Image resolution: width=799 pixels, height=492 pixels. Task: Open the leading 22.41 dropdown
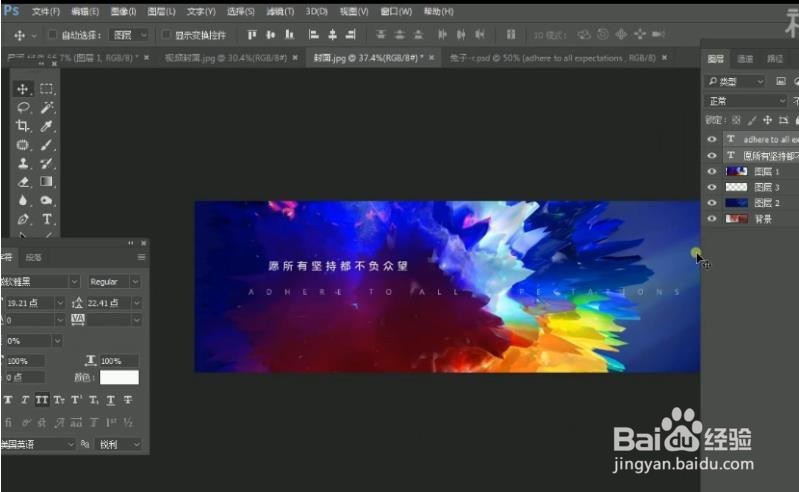[x=137, y=303]
